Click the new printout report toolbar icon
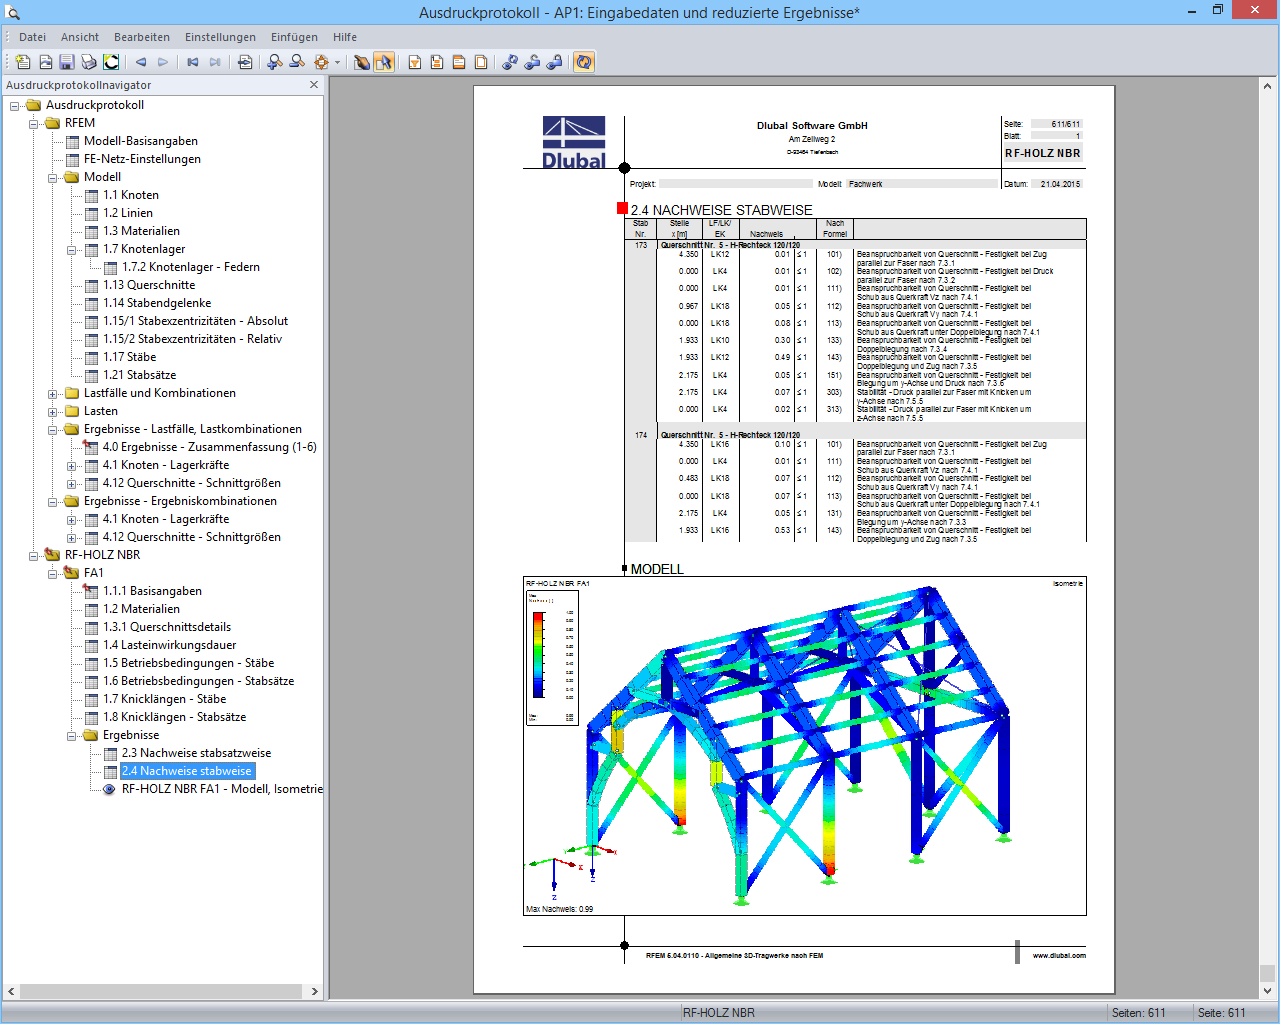The image size is (1280, 1024). click(x=23, y=62)
